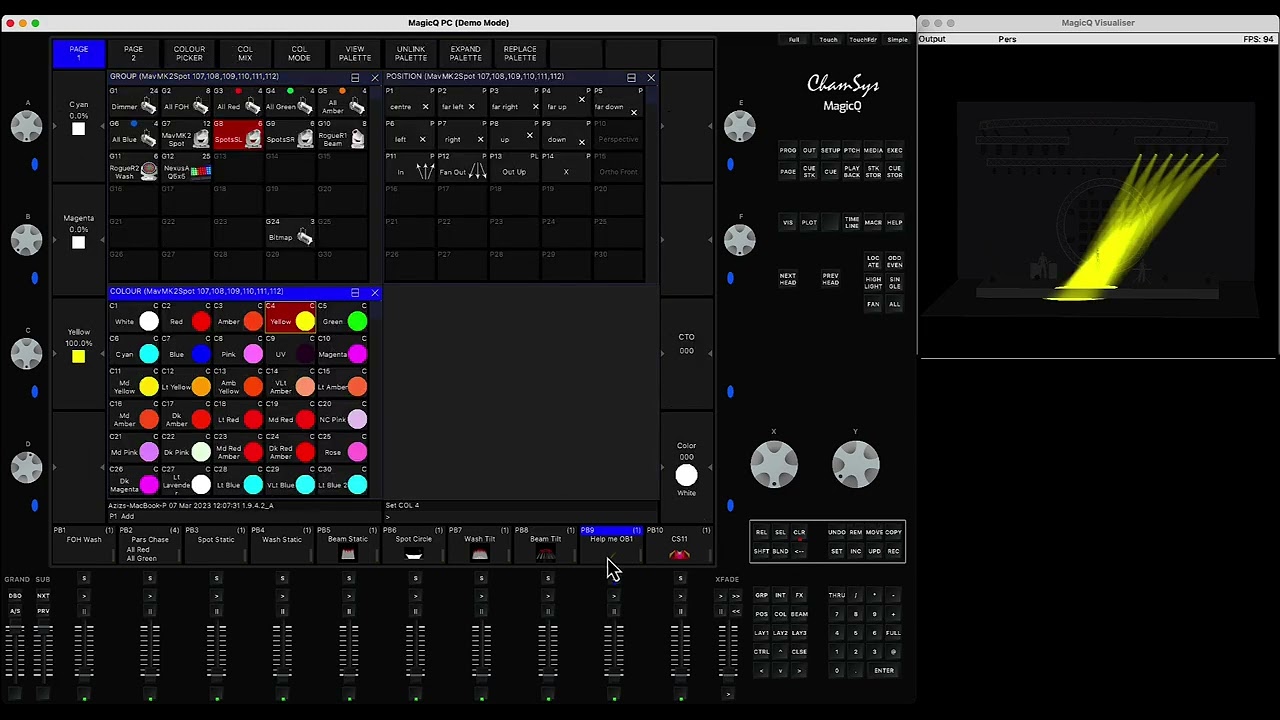Select the G1 Dimmer fixture group

tap(134, 103)
